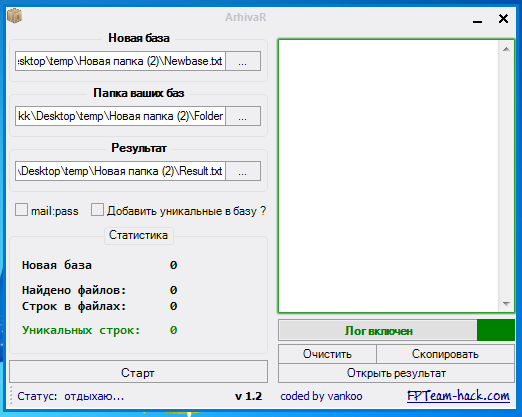Select the Статистика tab label
The image size is (522, 417).
[139, 235]
